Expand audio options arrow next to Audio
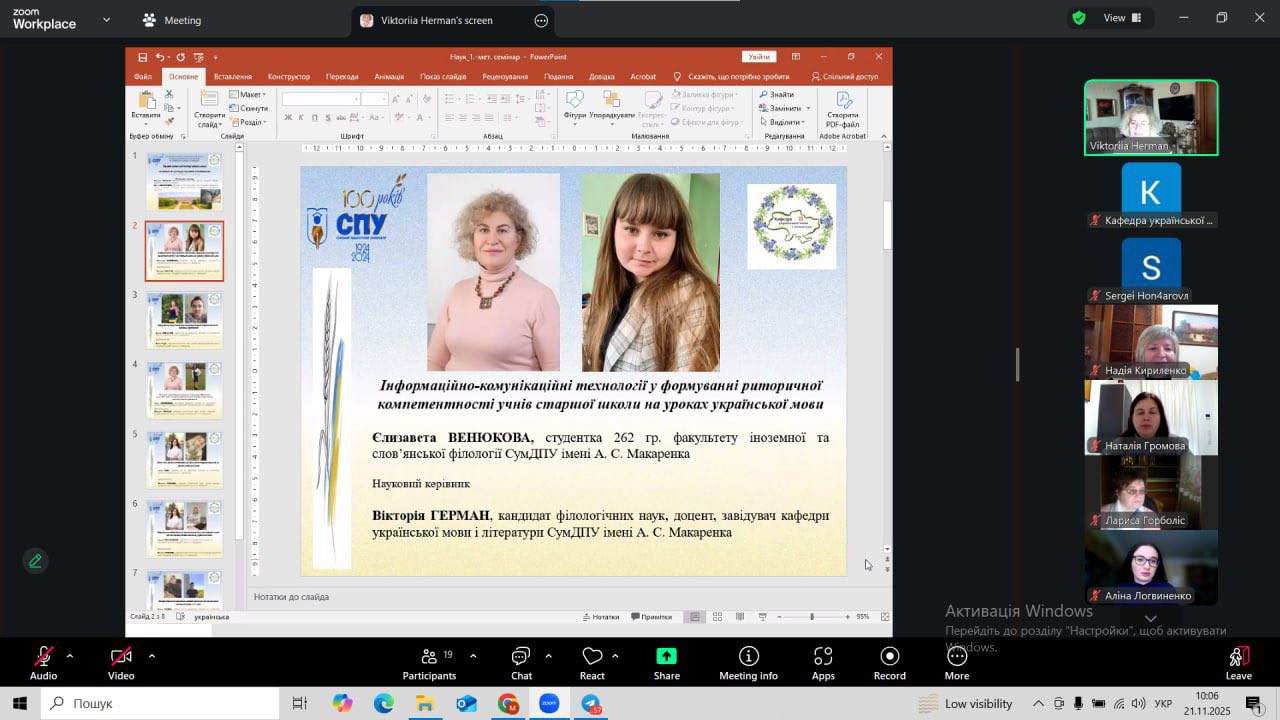Viewport: 1280px width, 720px height. point(70,656)
